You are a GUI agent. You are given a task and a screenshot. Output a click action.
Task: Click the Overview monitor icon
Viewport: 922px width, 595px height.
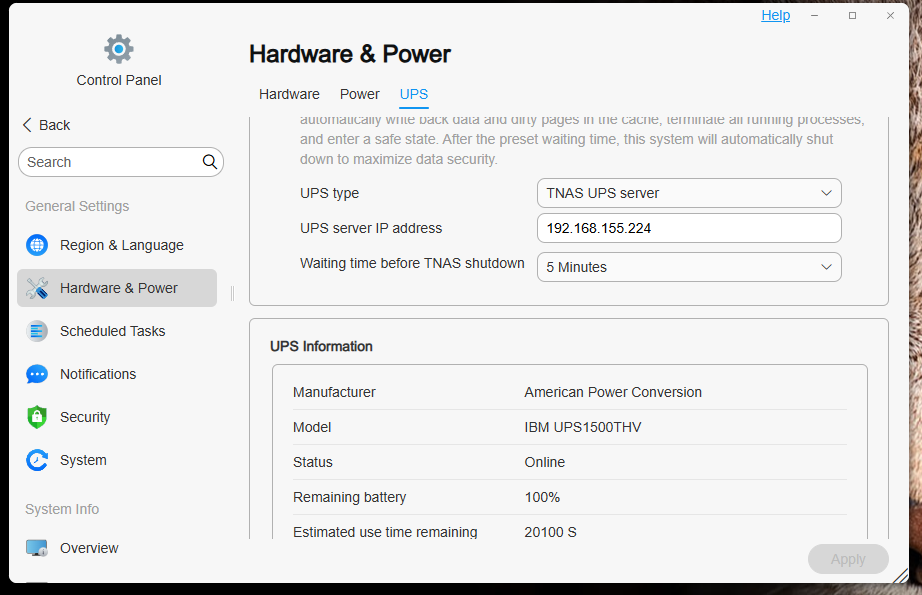pyautogui.click(x=37, y=548)
